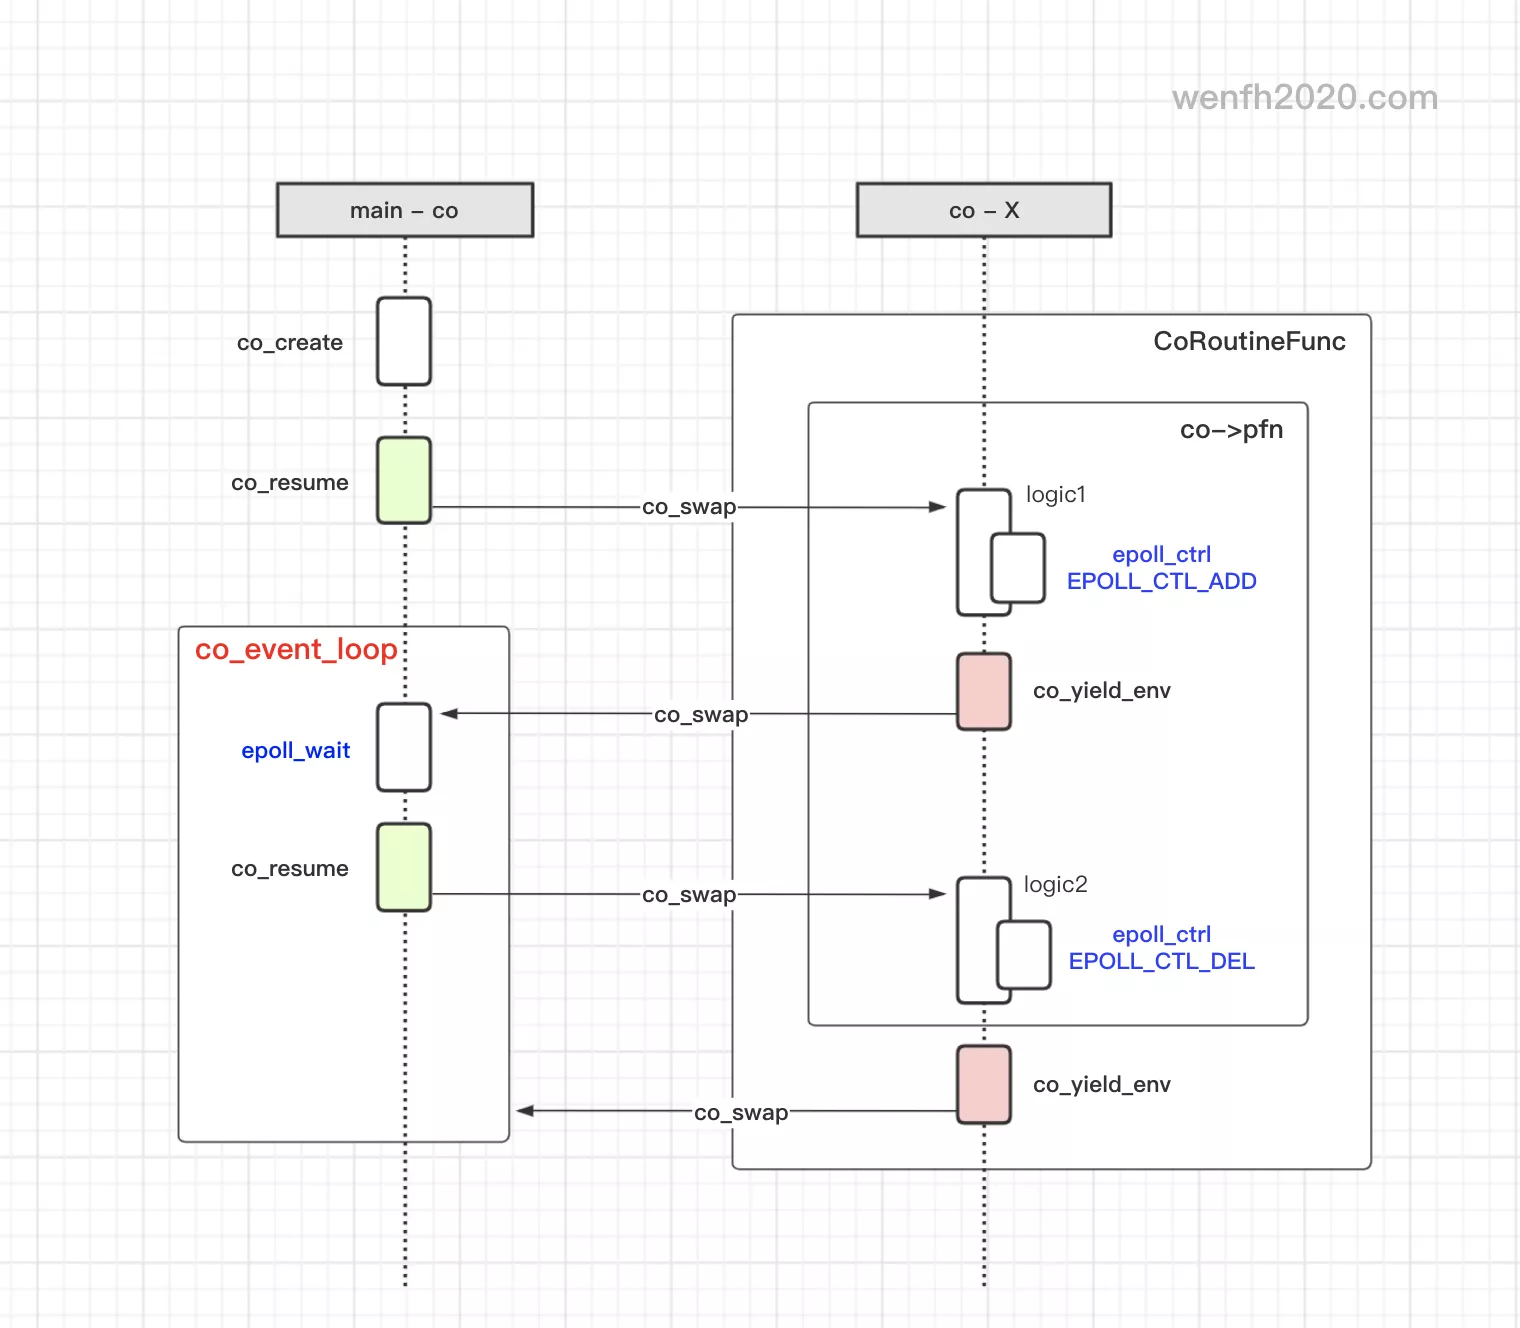
Task: Open the wenfh2020.com watermark link
Action: point(1304,98)
